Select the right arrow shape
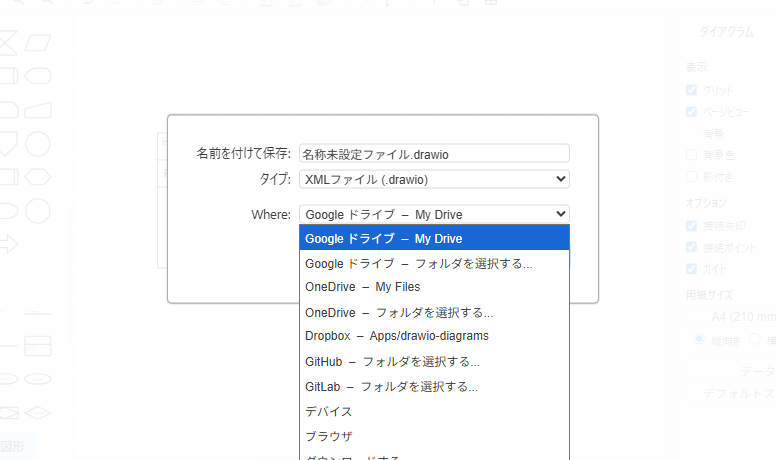This screenshot has height=460, width=776. point(7,243)
